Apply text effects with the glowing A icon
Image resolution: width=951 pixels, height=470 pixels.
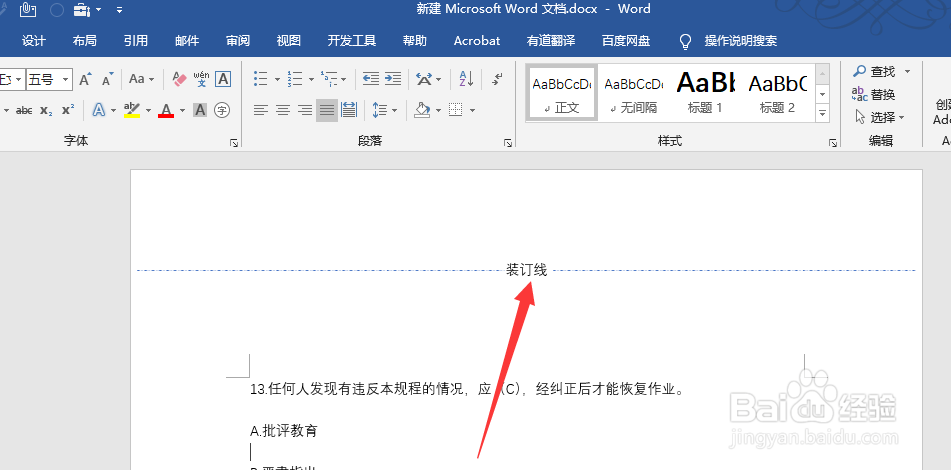(98, 110)
